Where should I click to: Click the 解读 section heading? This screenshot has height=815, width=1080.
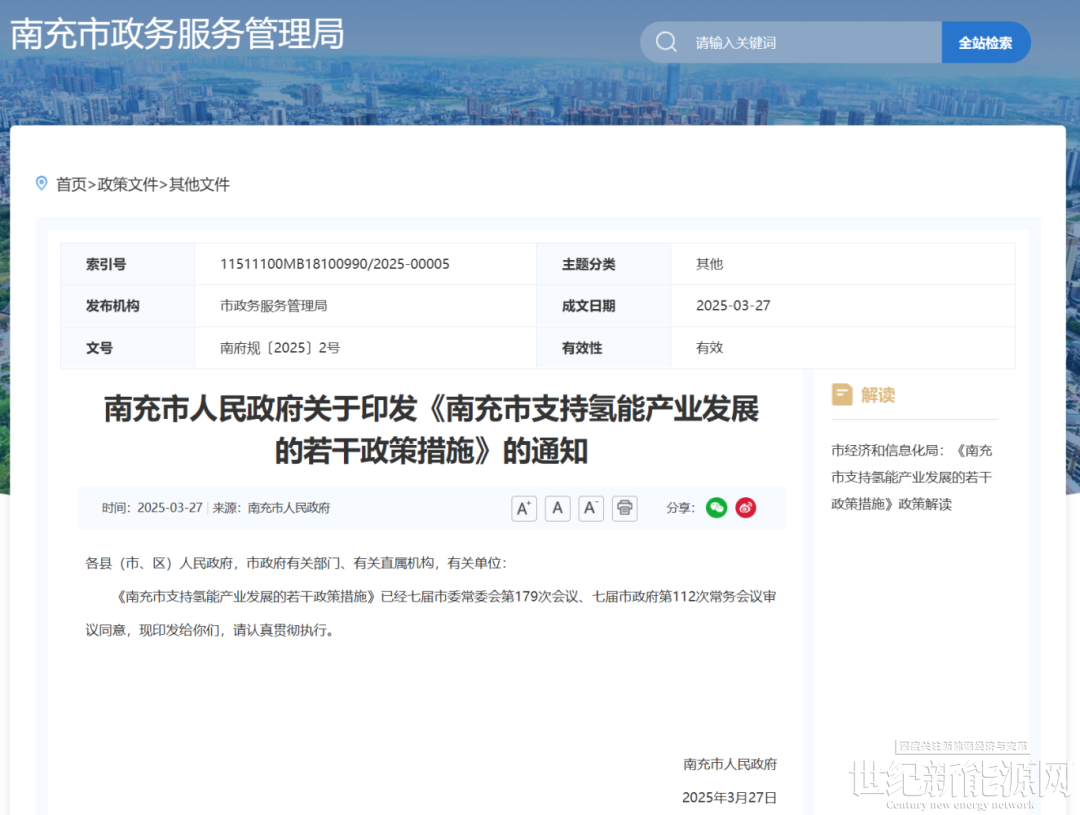[878, 395]
